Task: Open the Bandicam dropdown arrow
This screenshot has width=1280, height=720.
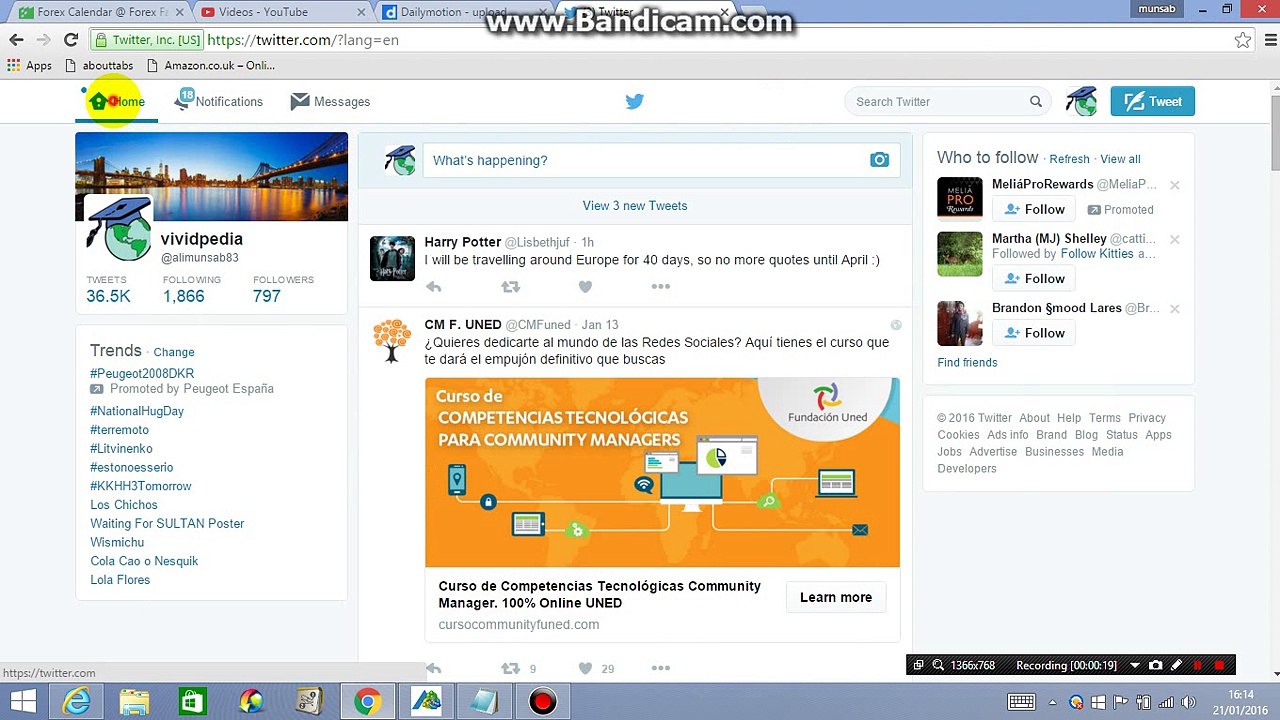Action: tap(1135, 665)
